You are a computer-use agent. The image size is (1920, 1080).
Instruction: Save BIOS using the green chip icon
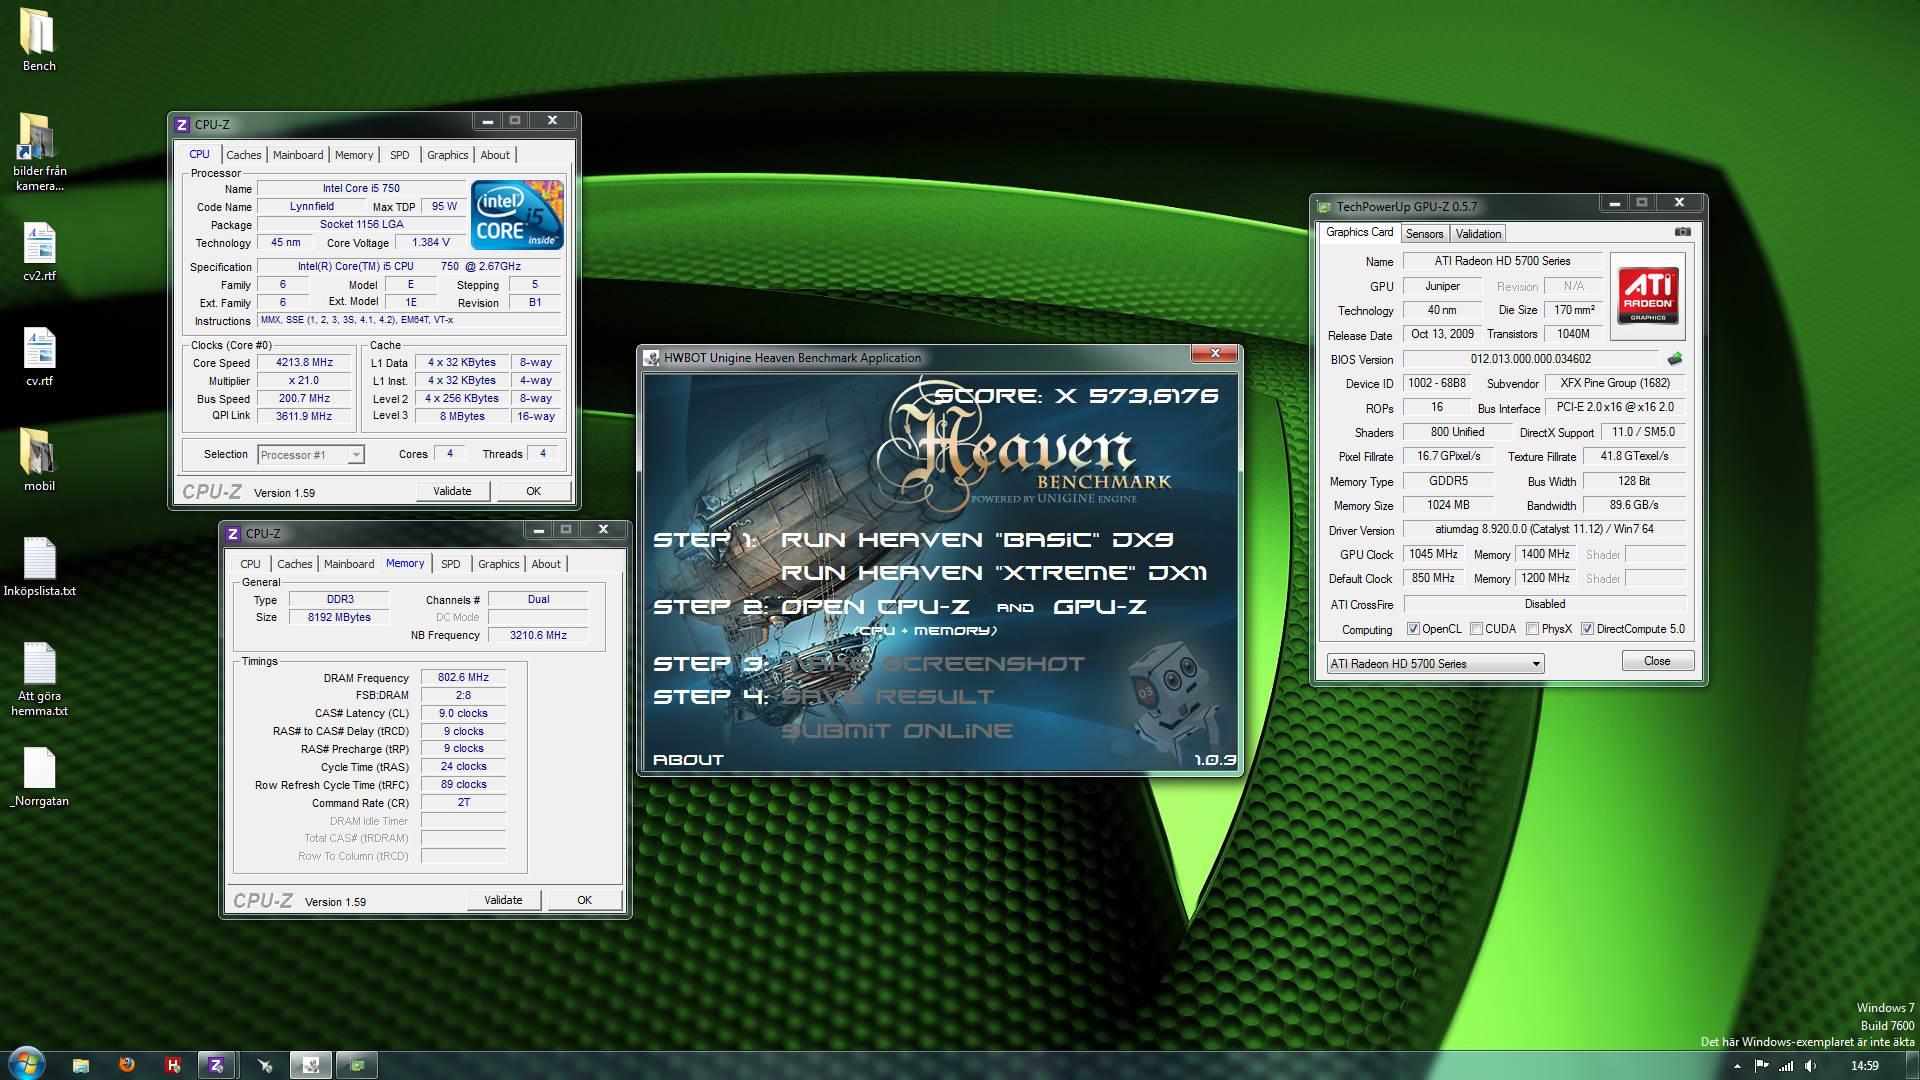[x=1675, y=359]
